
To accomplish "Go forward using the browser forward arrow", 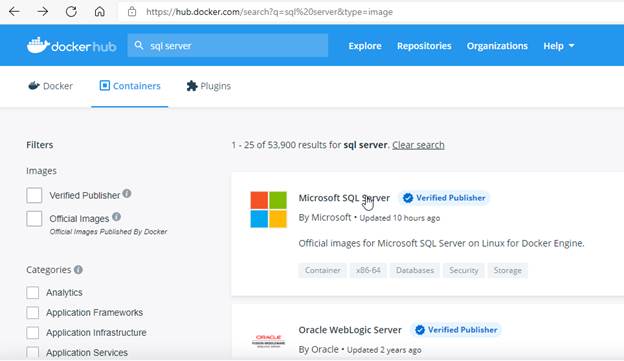I will (43, 12).
